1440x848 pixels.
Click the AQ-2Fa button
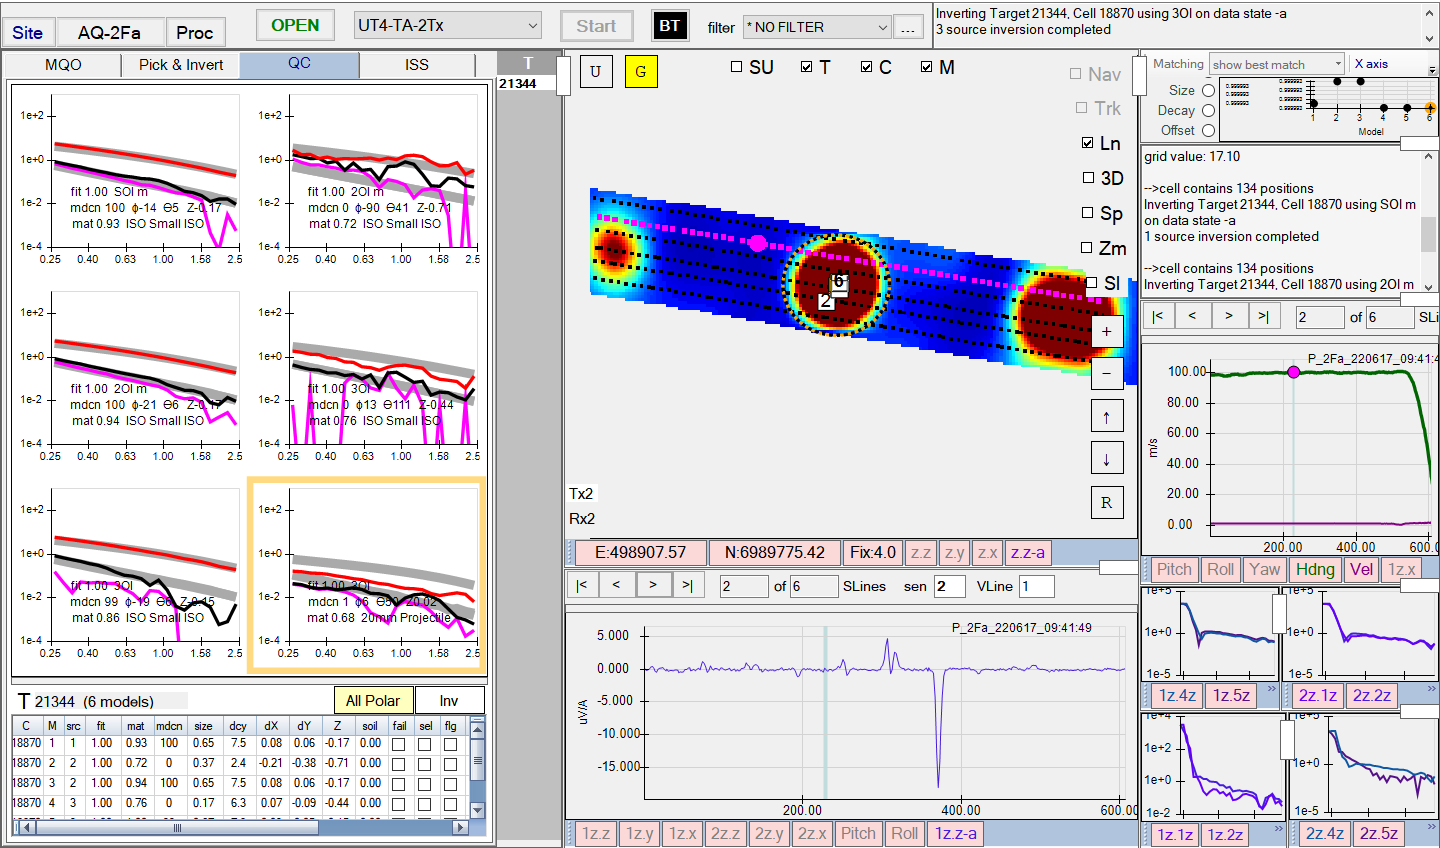coord(109,32)
